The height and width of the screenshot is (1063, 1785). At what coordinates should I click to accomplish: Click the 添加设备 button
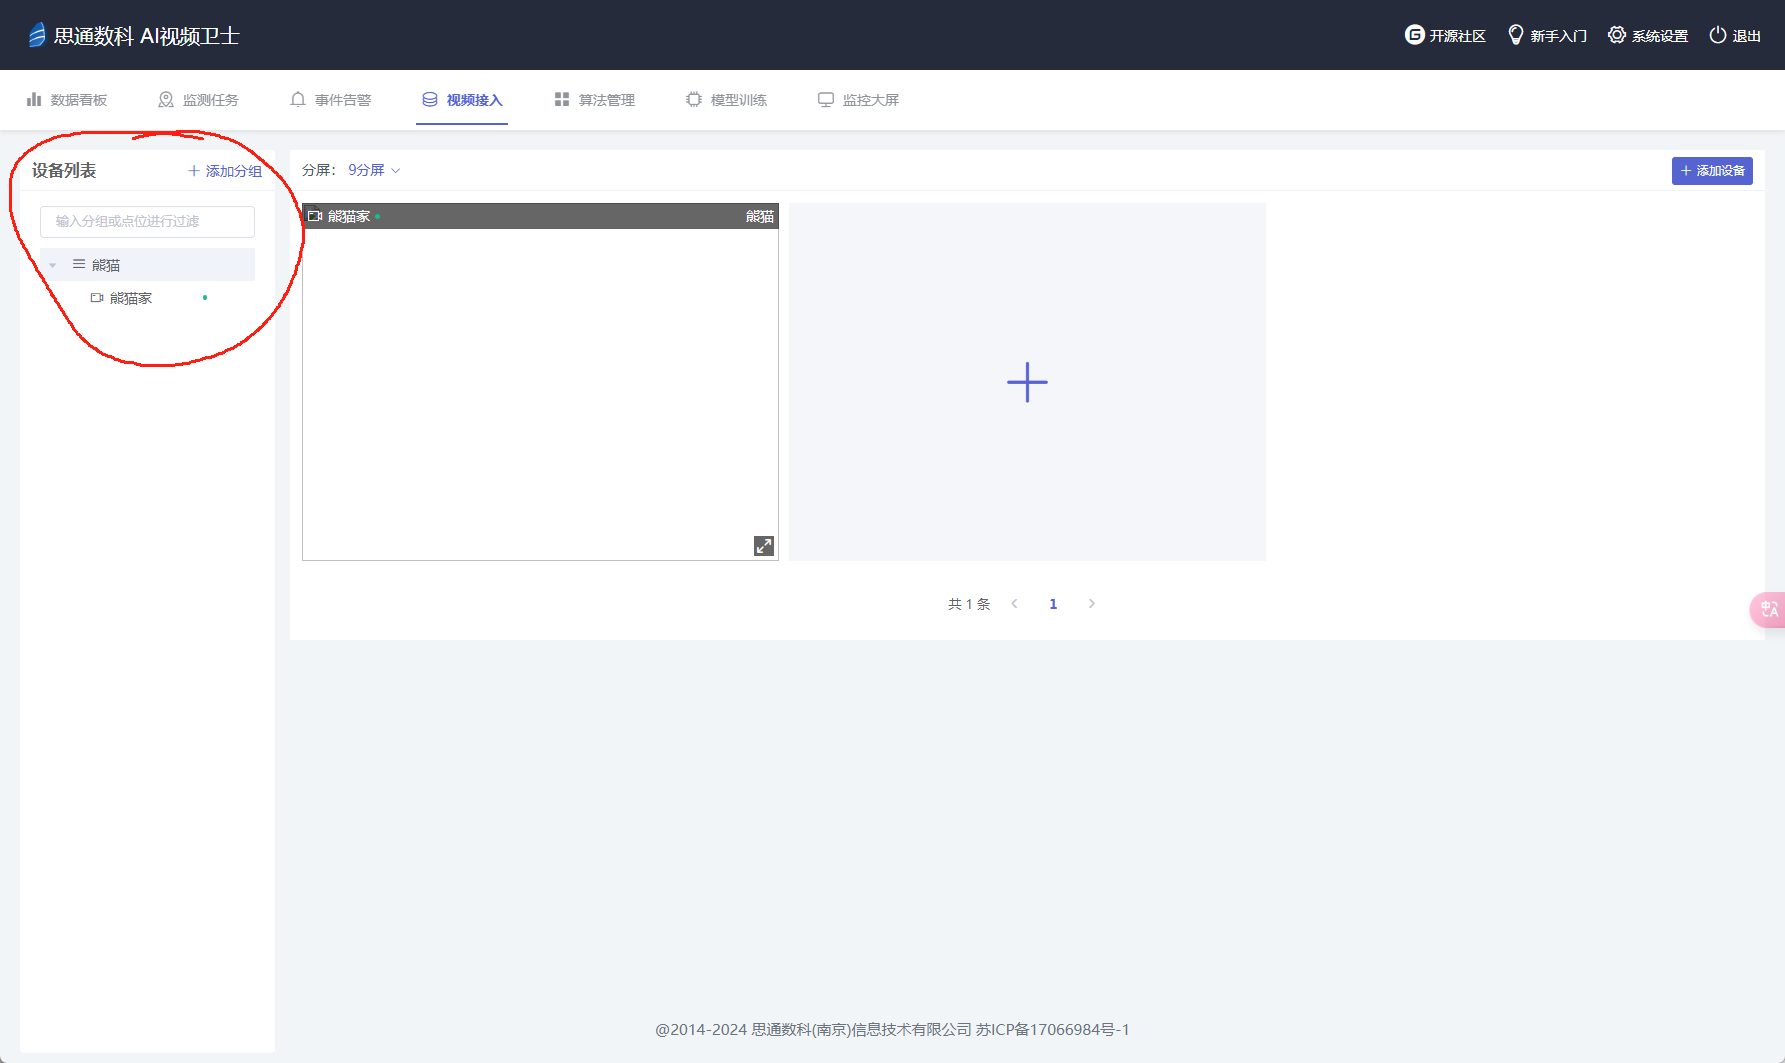tap(1712, 171)
